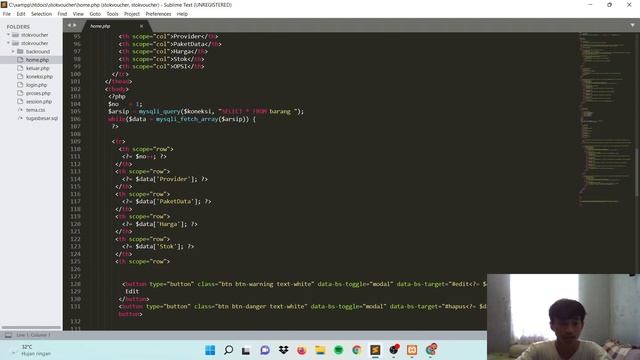The width and height of the screenshot is (640, 360).
Task: Select the home.php editor tab
Action: [x=116, y=26]
